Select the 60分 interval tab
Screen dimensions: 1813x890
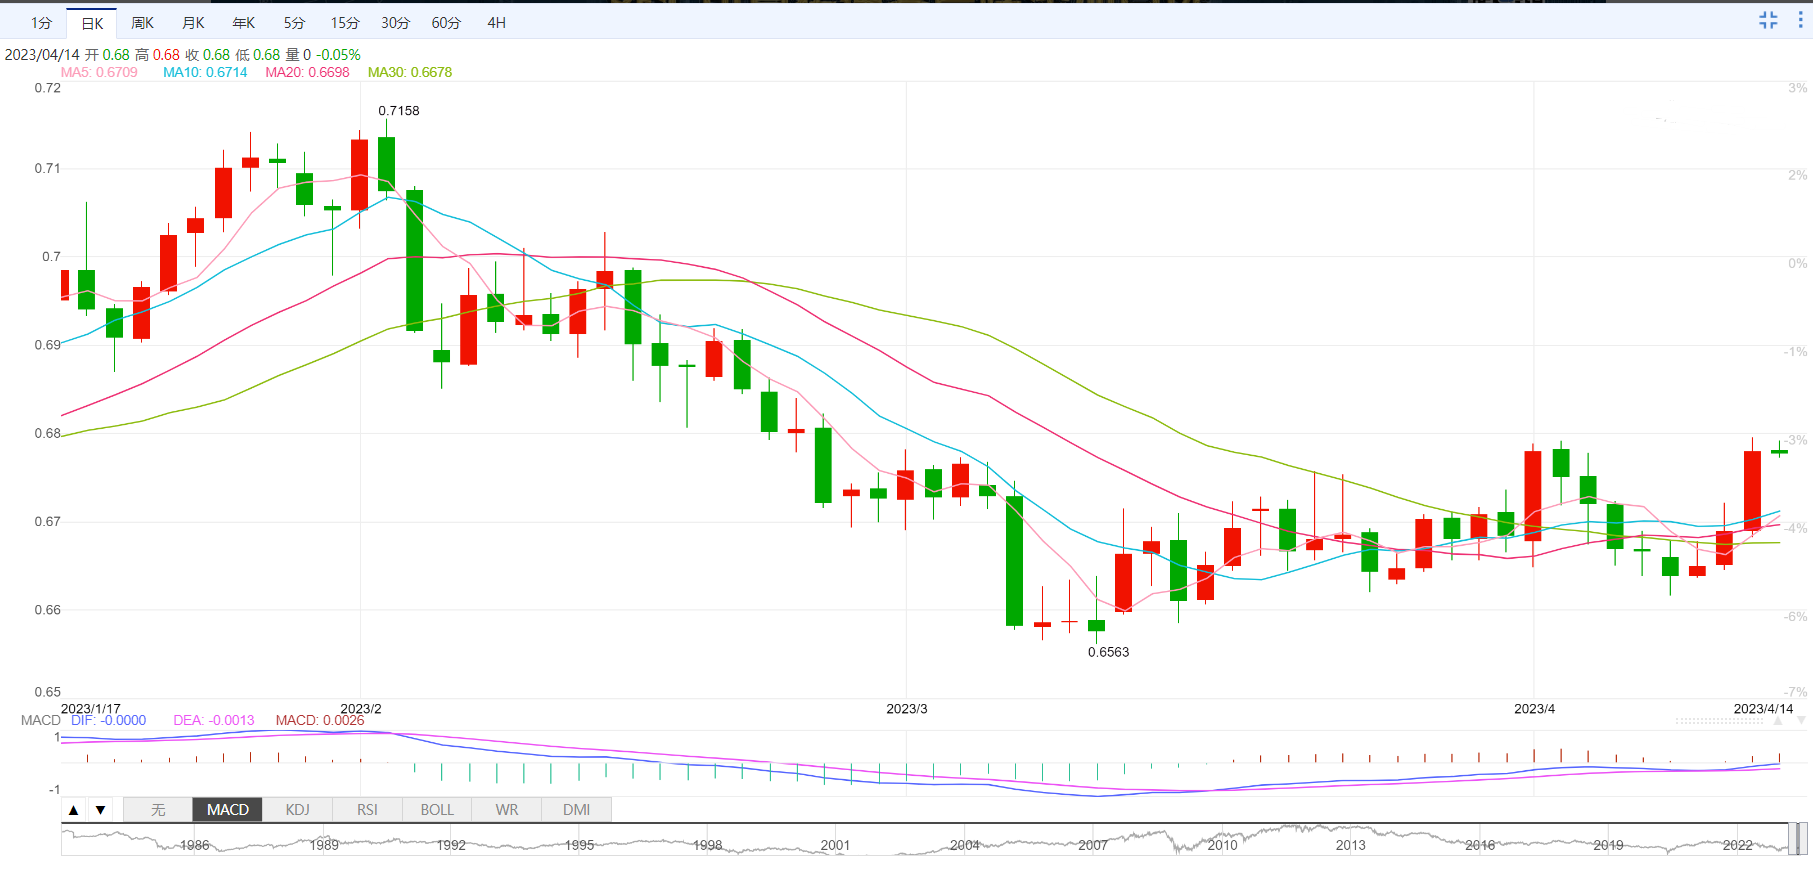coord(446,23)
